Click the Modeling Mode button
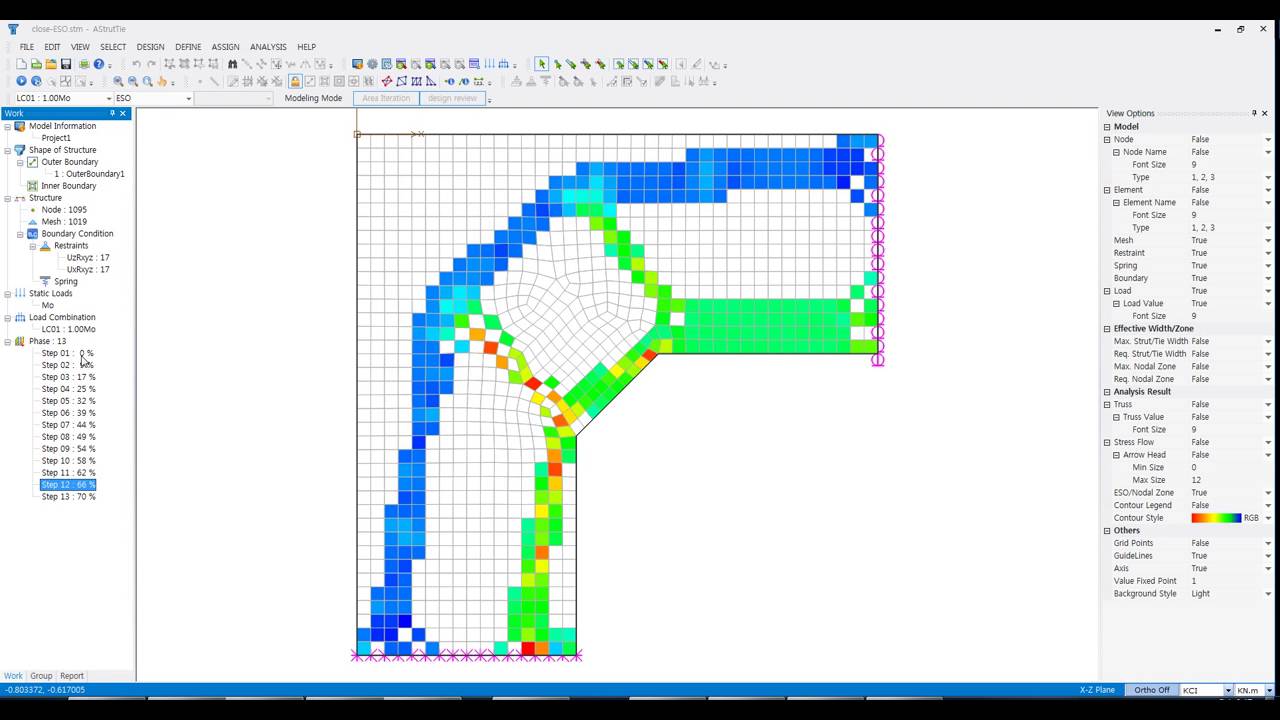This screenshot has width=1280, height=720. coord(313,98)
